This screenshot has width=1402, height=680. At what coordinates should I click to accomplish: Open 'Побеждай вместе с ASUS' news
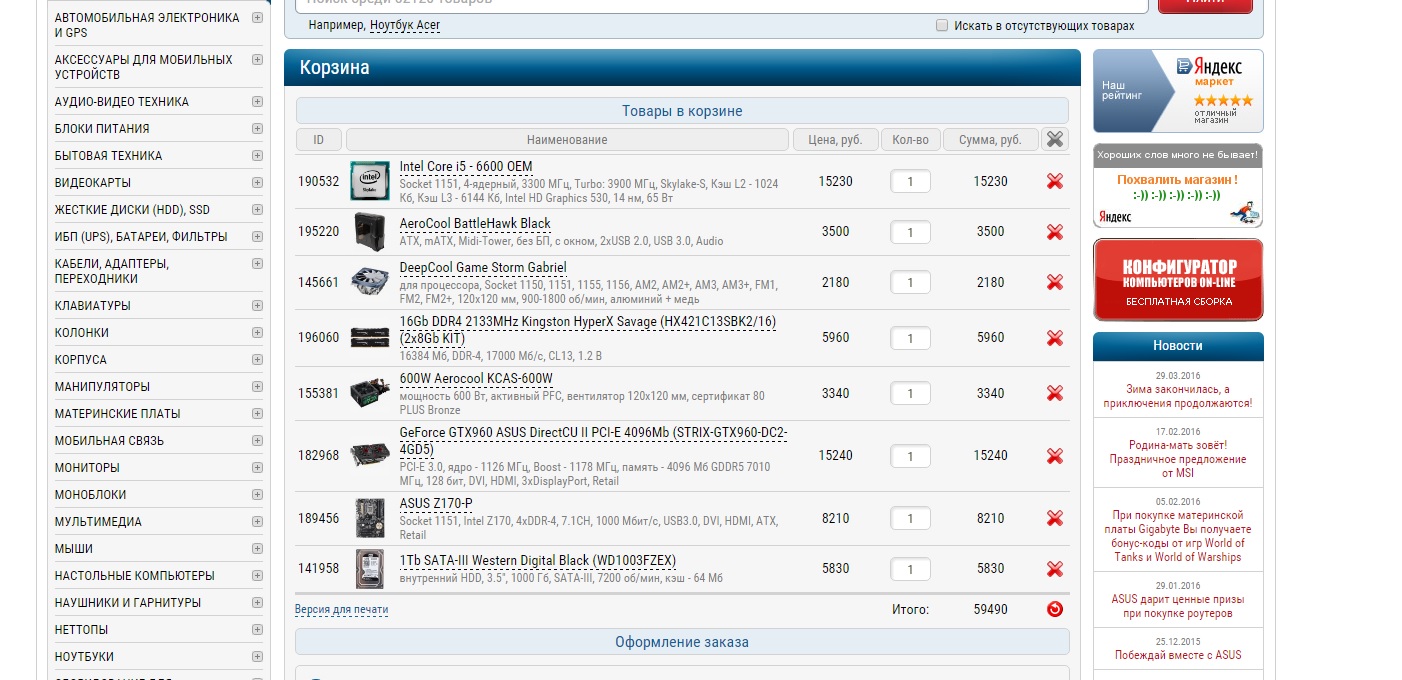(1178, 655)
